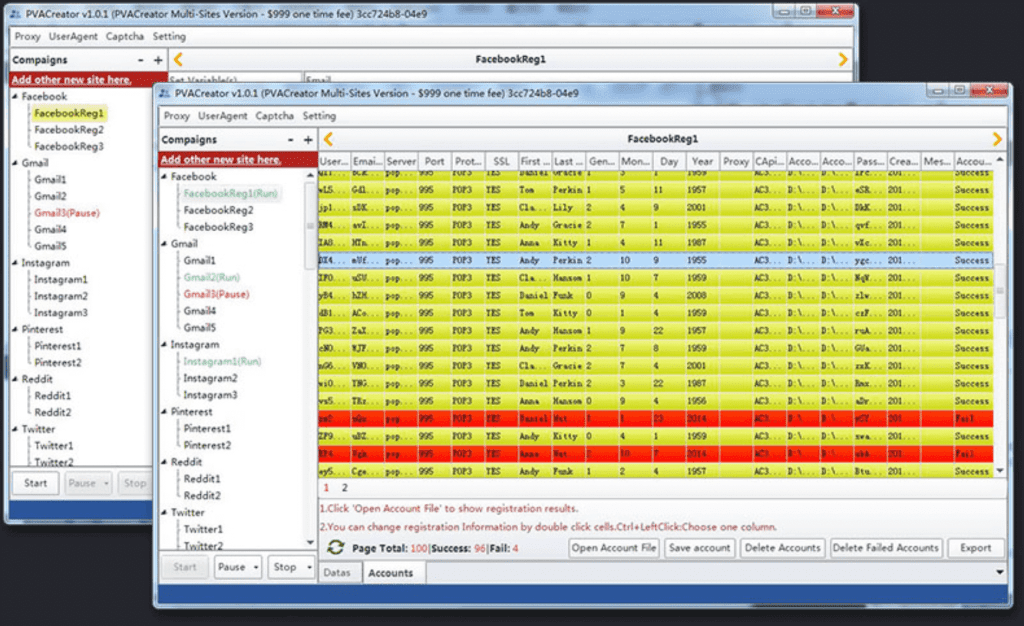The image size is (1024, 626).
Task: Open Setting menu in front window
Action: click(319, 116)
